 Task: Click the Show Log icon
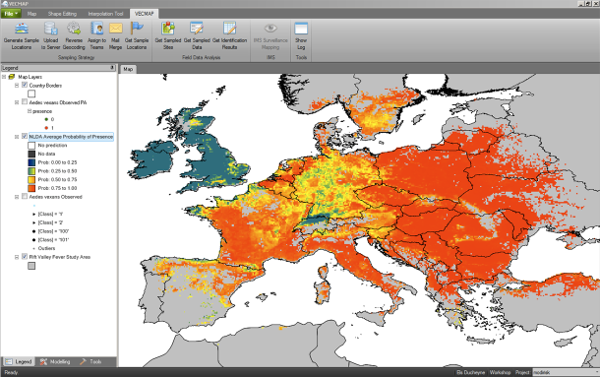point(301,36)
